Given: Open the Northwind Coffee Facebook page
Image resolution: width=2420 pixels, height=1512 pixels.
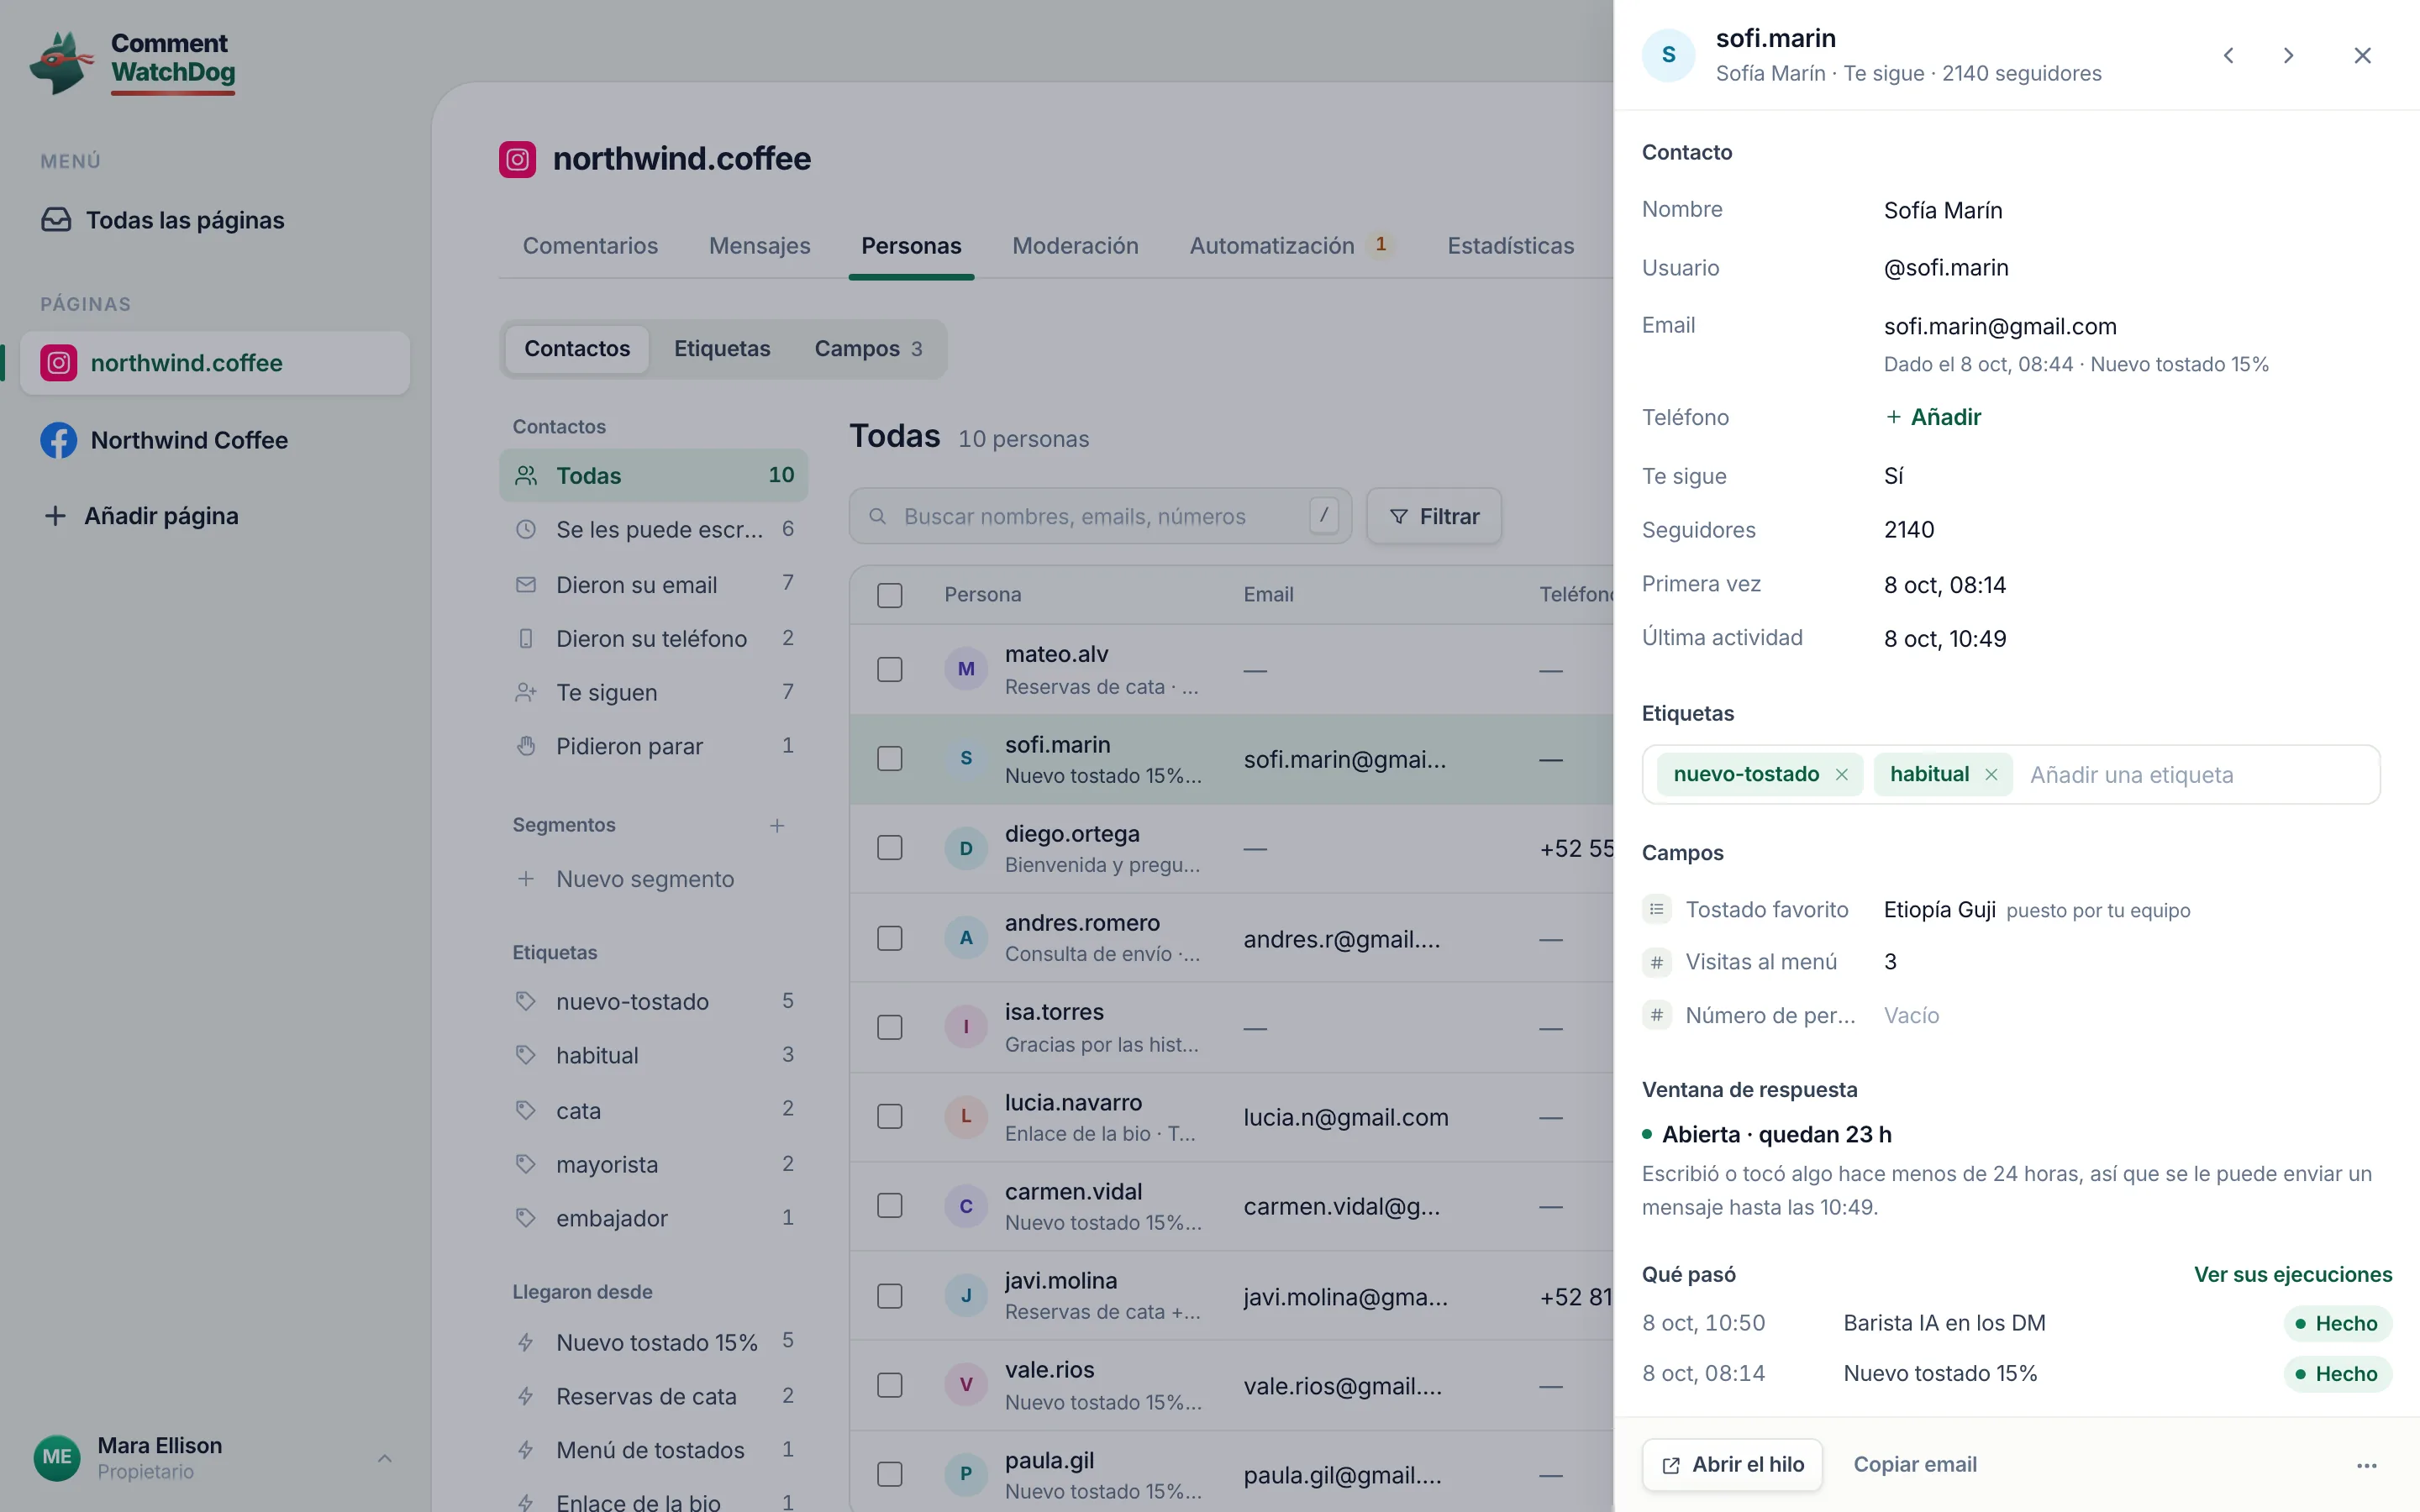Looking at the screenshot, I should (215, 440).
